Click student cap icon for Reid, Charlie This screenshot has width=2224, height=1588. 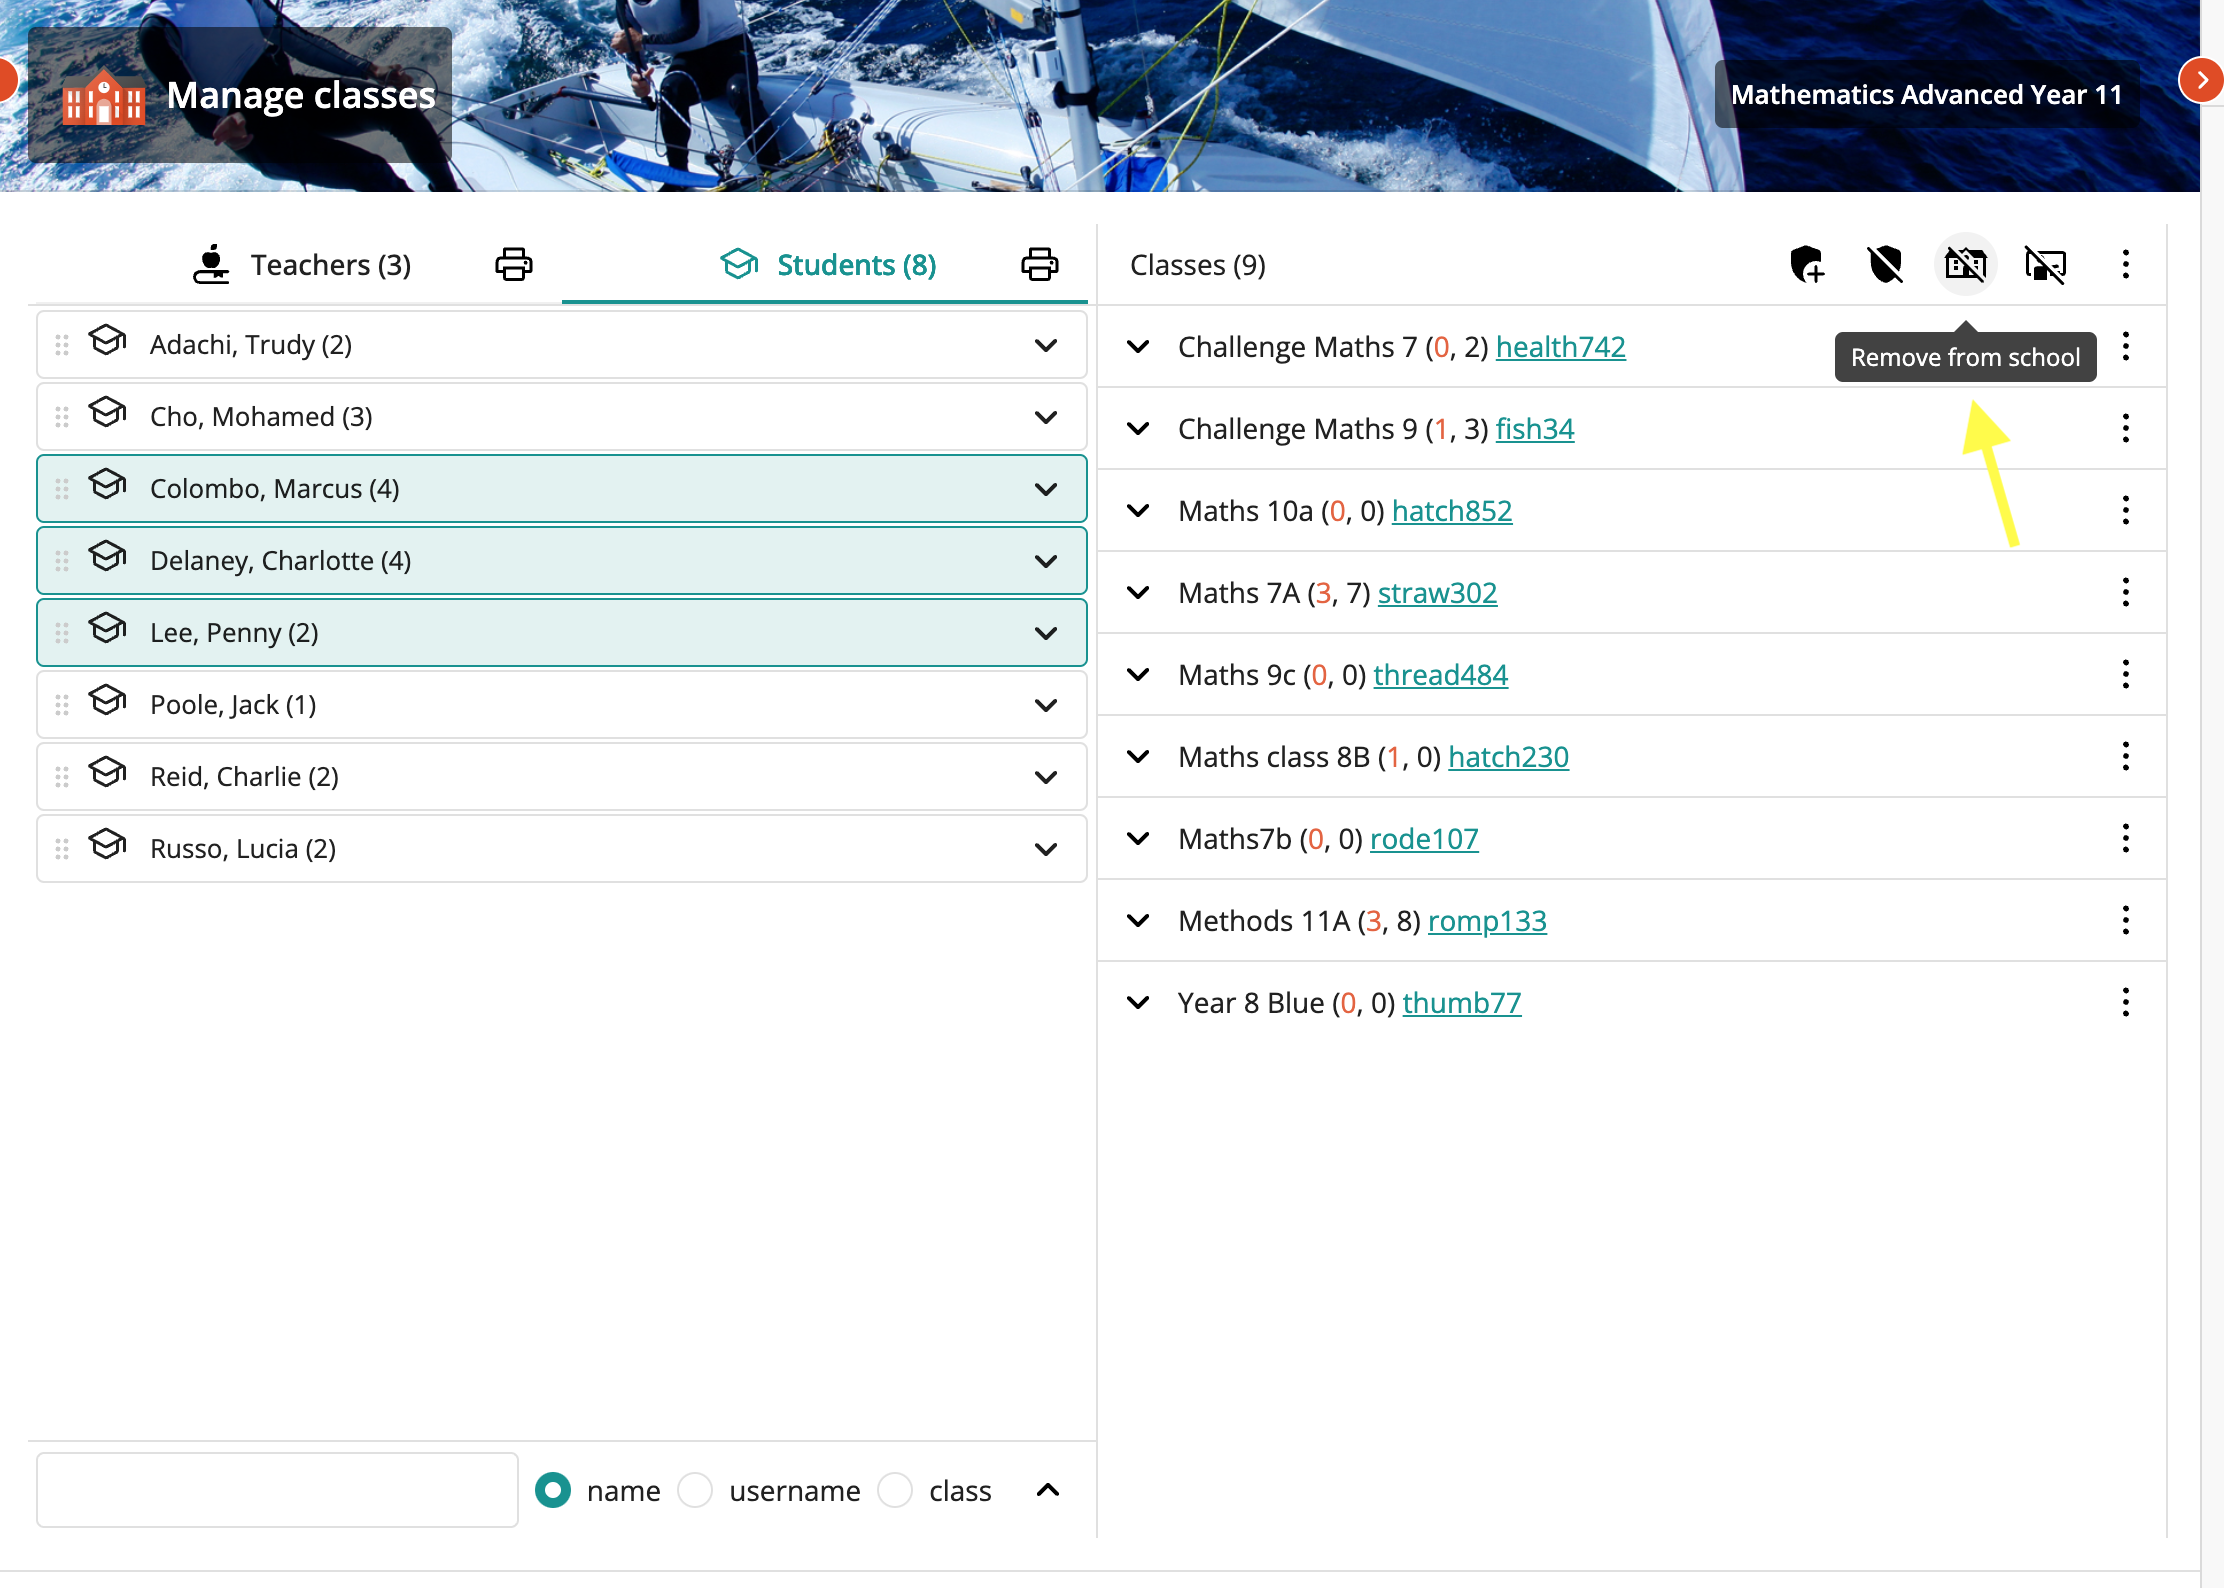[107, 773]
